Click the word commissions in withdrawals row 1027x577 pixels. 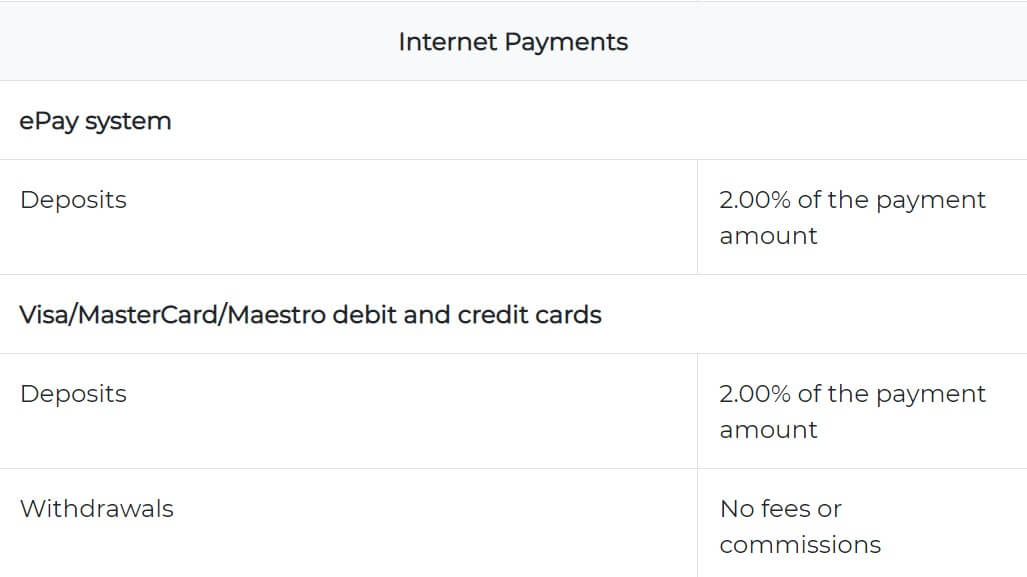800,545
